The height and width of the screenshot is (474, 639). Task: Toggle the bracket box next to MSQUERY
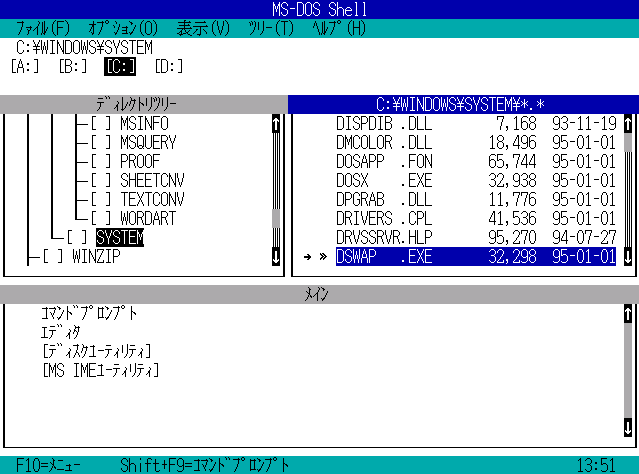point(101,143)
